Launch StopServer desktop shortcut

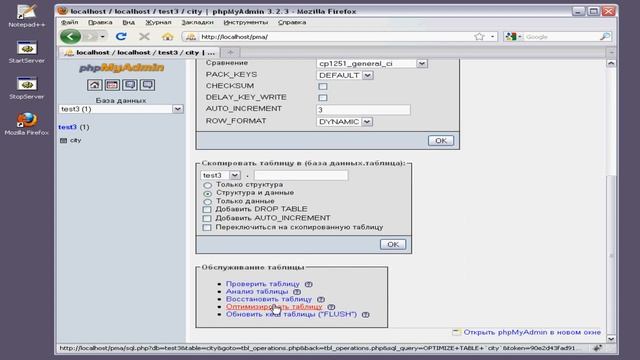pyautogui.click(x=27, y=88)
